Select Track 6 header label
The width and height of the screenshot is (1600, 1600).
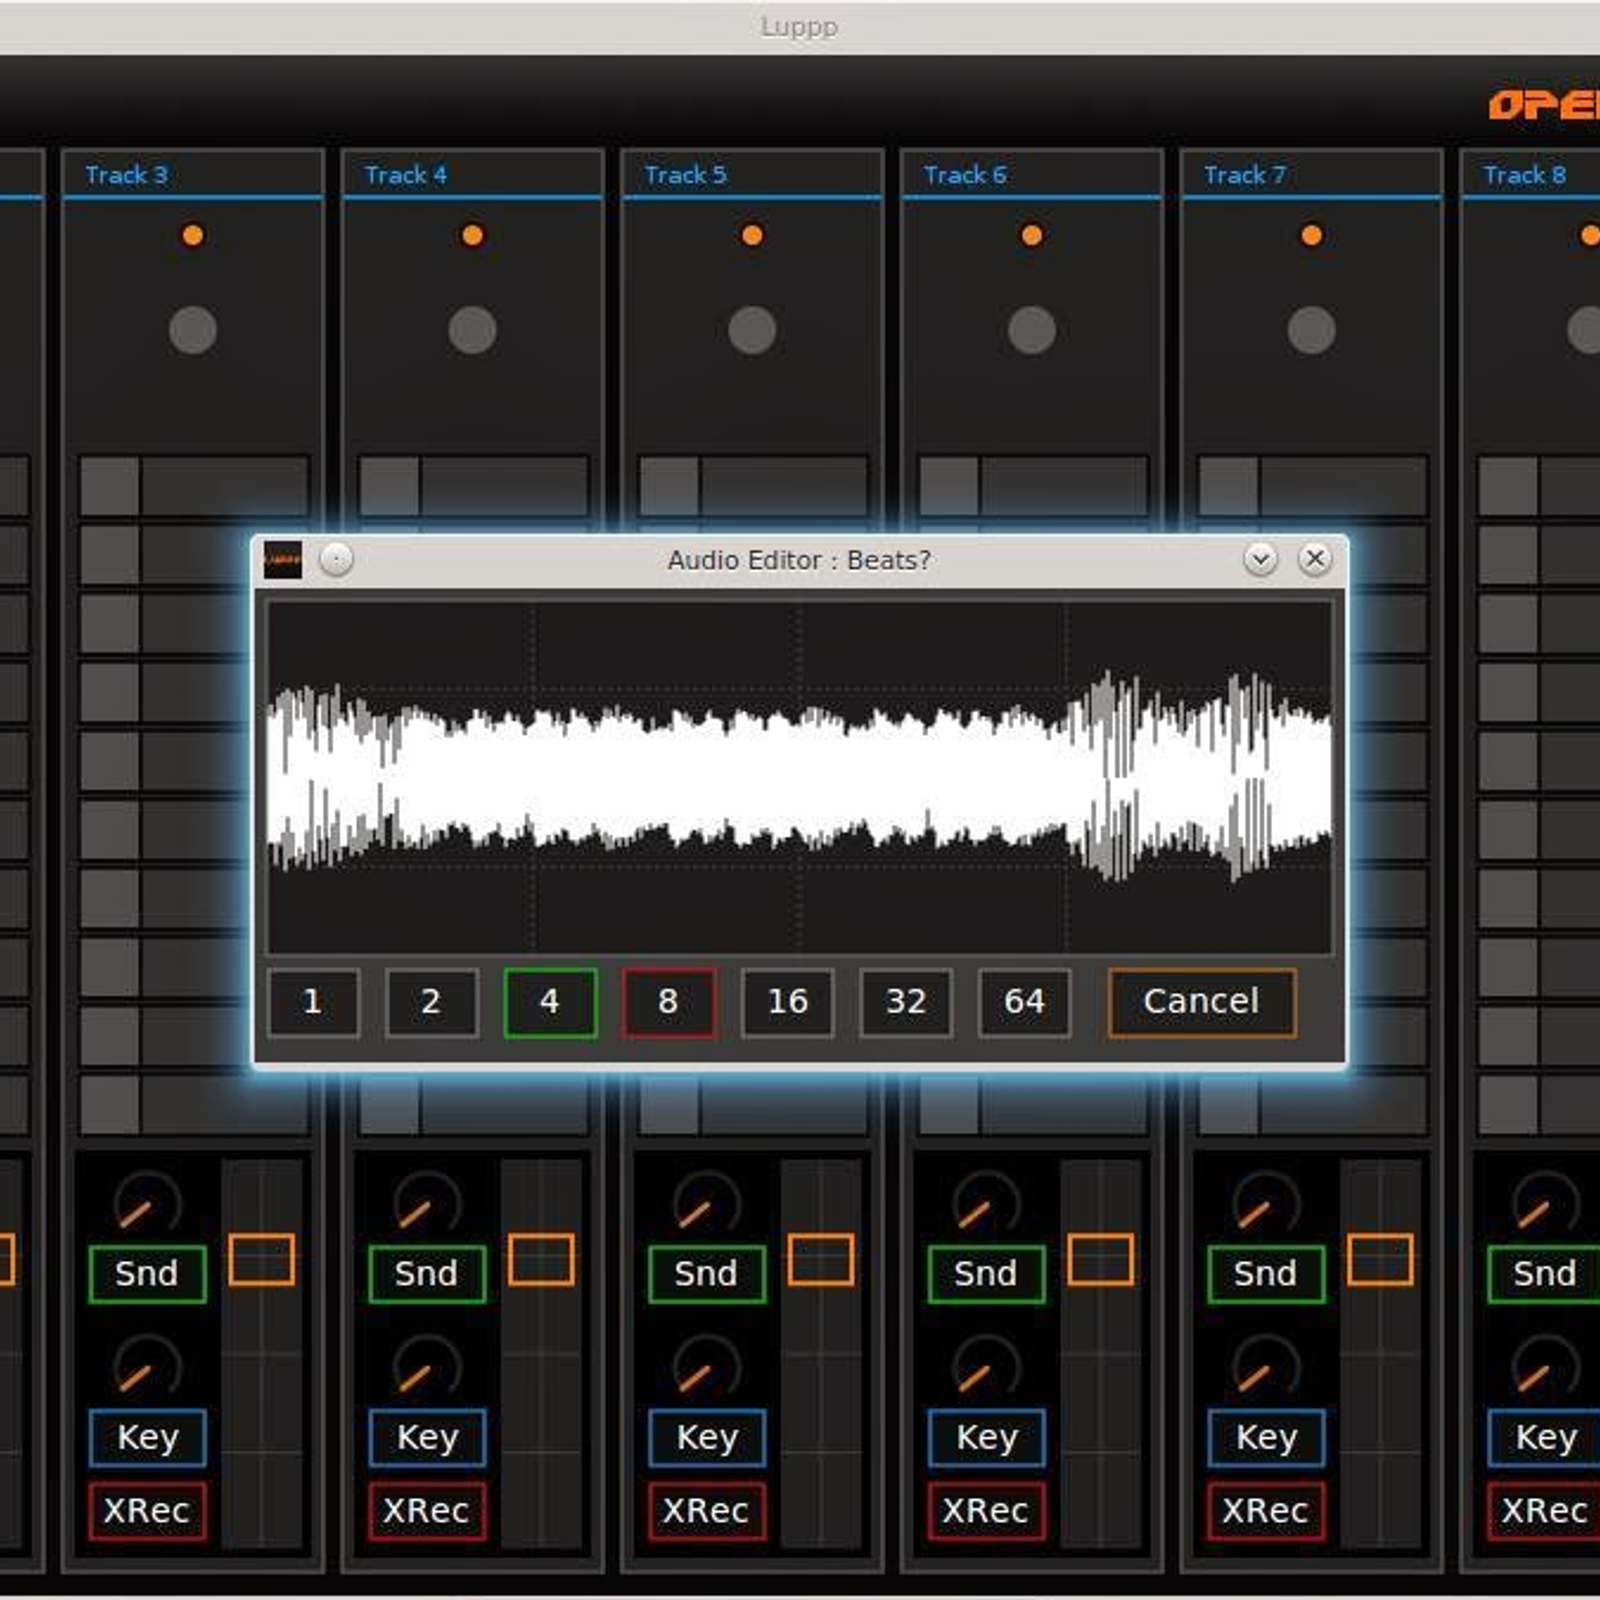965,175
